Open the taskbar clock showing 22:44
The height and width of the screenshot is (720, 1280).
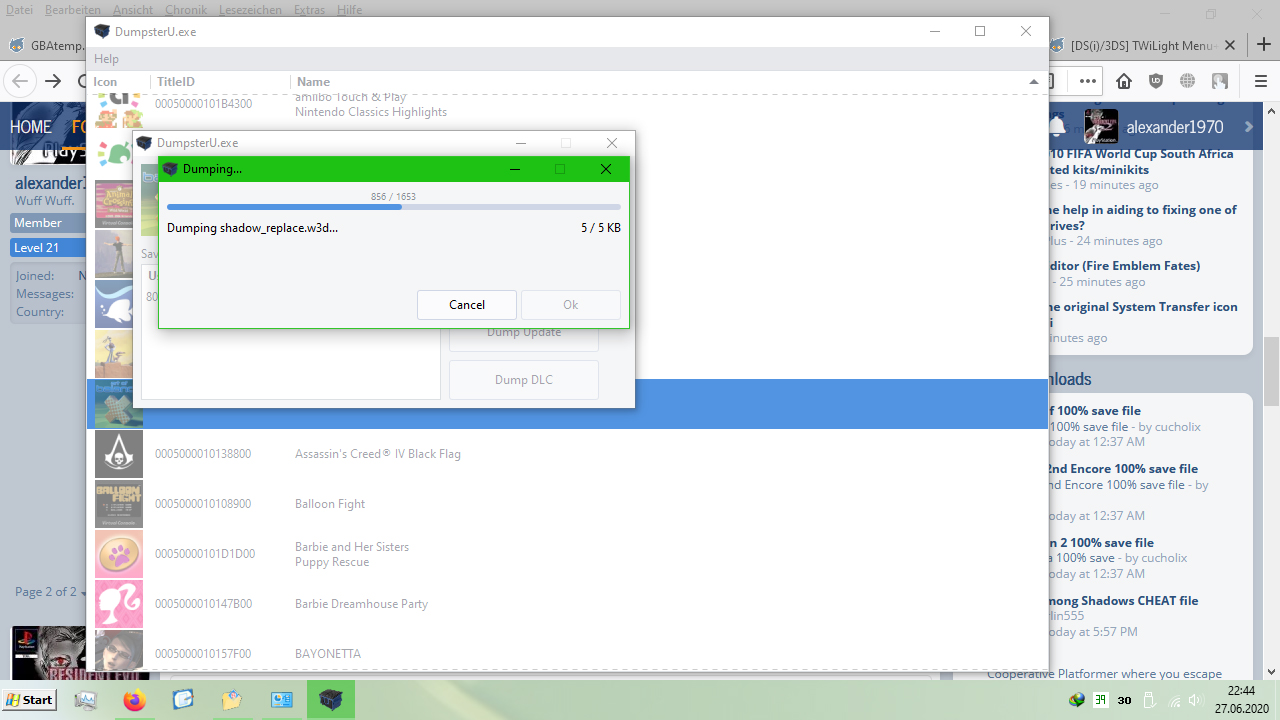click(1241, 699)
